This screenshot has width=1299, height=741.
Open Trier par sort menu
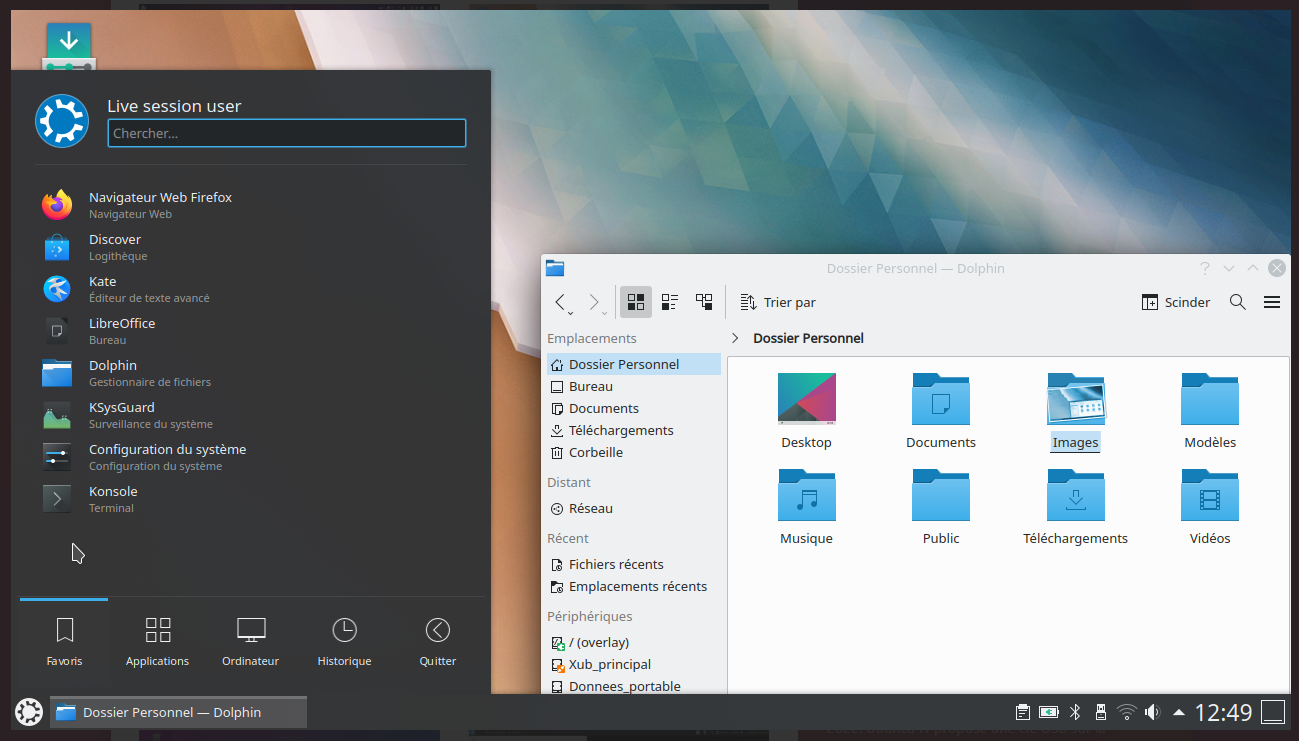coord(778,302)
